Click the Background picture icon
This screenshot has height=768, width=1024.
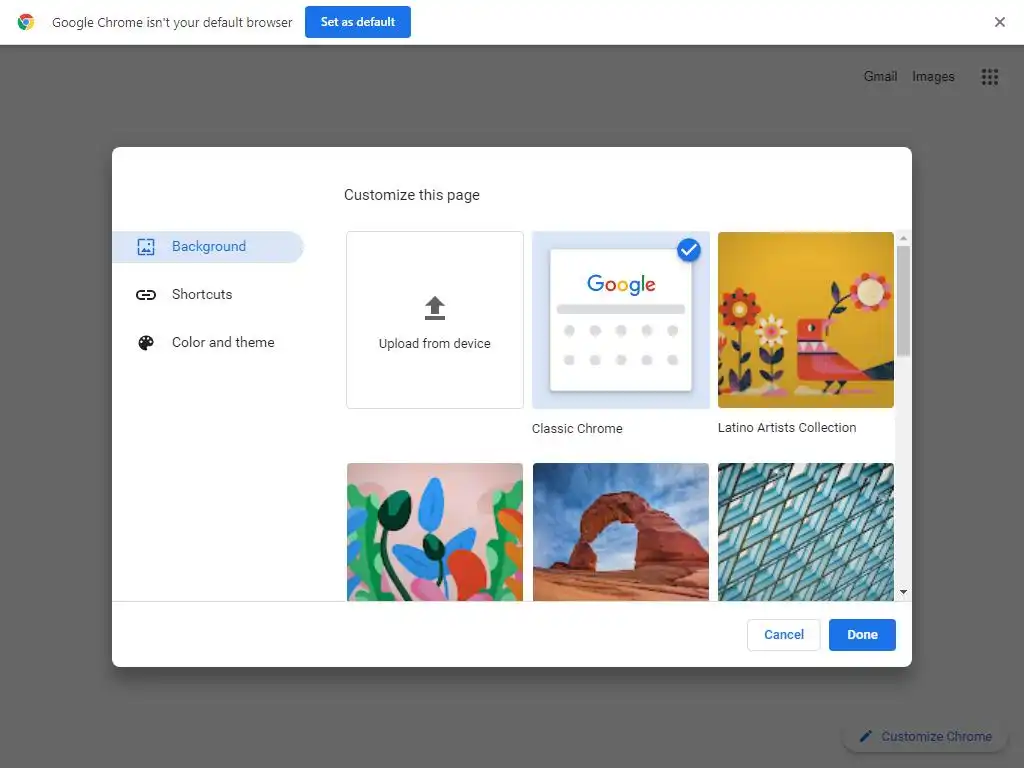146,247
